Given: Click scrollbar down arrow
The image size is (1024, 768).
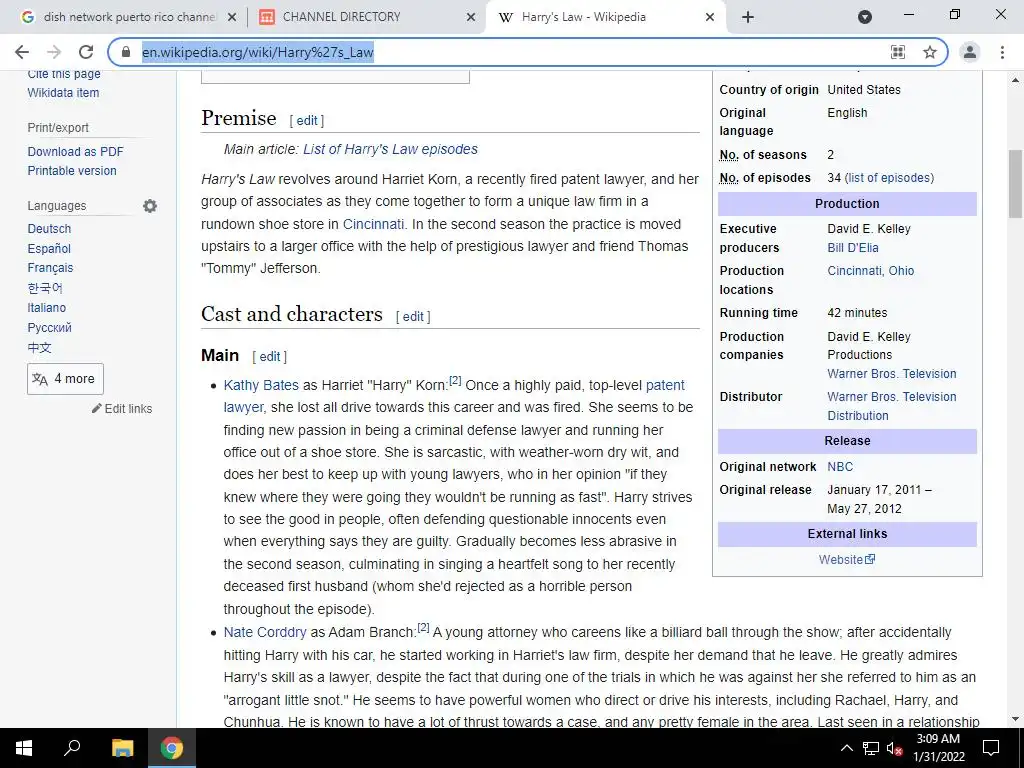Looking at the screenshot, I should [x=1015, y=720].
